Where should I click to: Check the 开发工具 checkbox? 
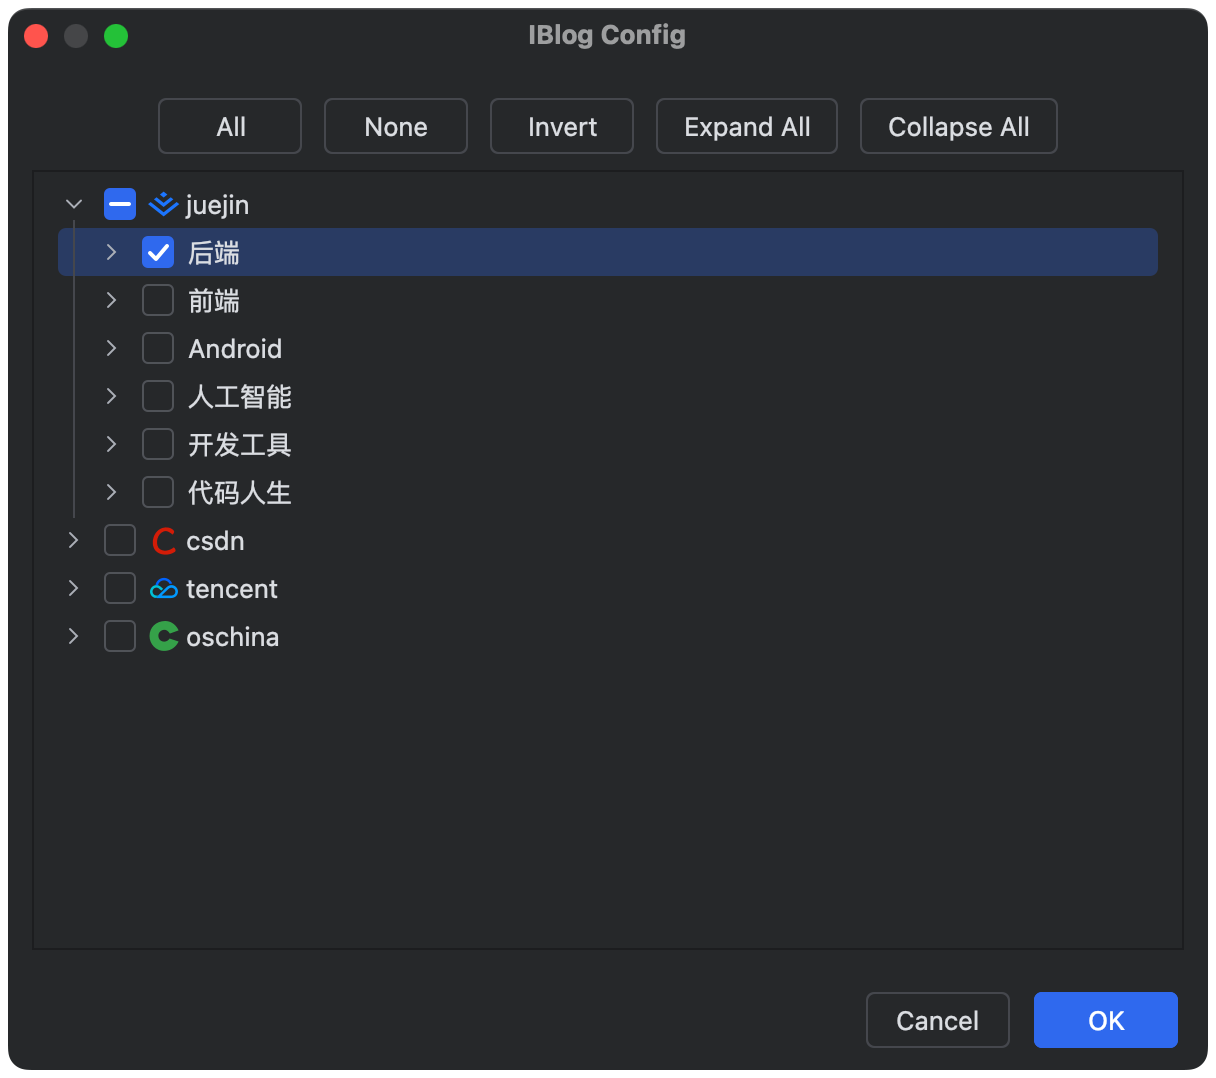click(158, 445)
